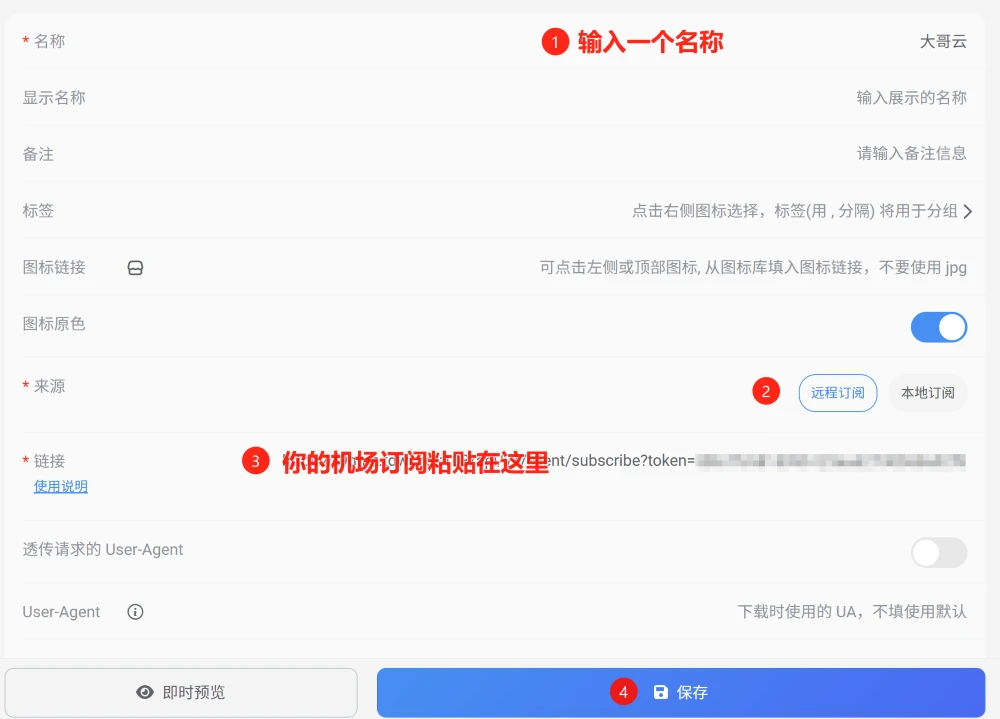Enable 透传请求的 User-Agent switch

coord(939,552)
